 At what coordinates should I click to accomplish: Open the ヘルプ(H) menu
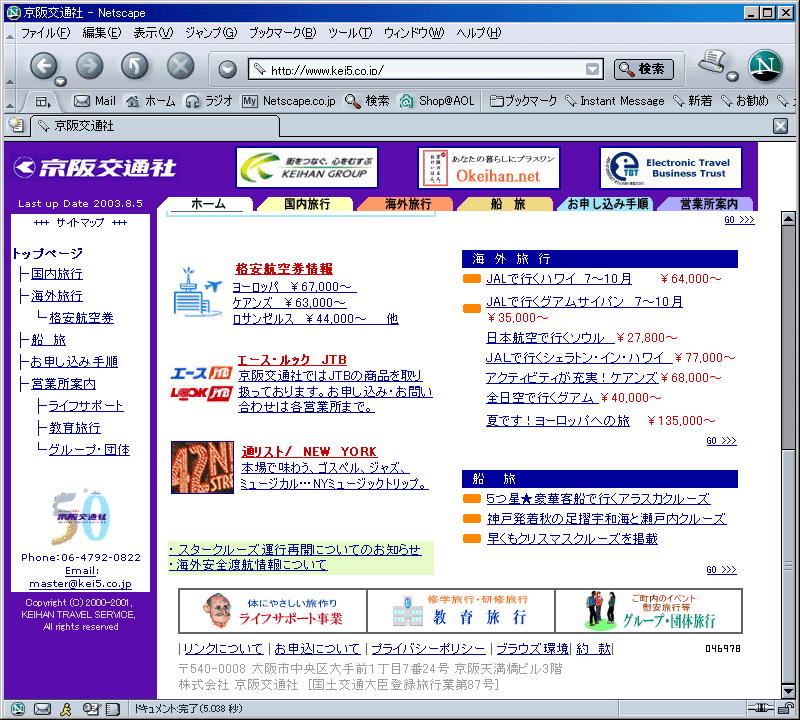coord(479,33)
